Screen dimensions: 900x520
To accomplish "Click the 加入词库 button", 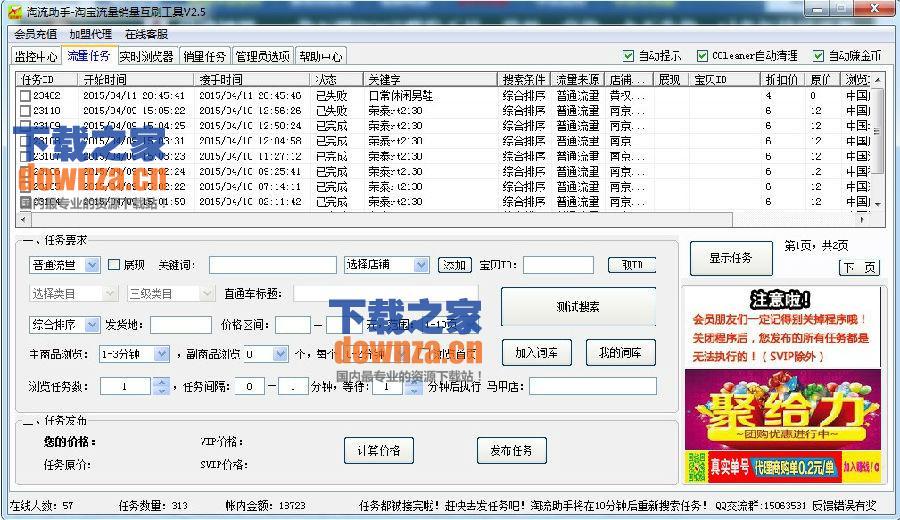I will 537,352.
